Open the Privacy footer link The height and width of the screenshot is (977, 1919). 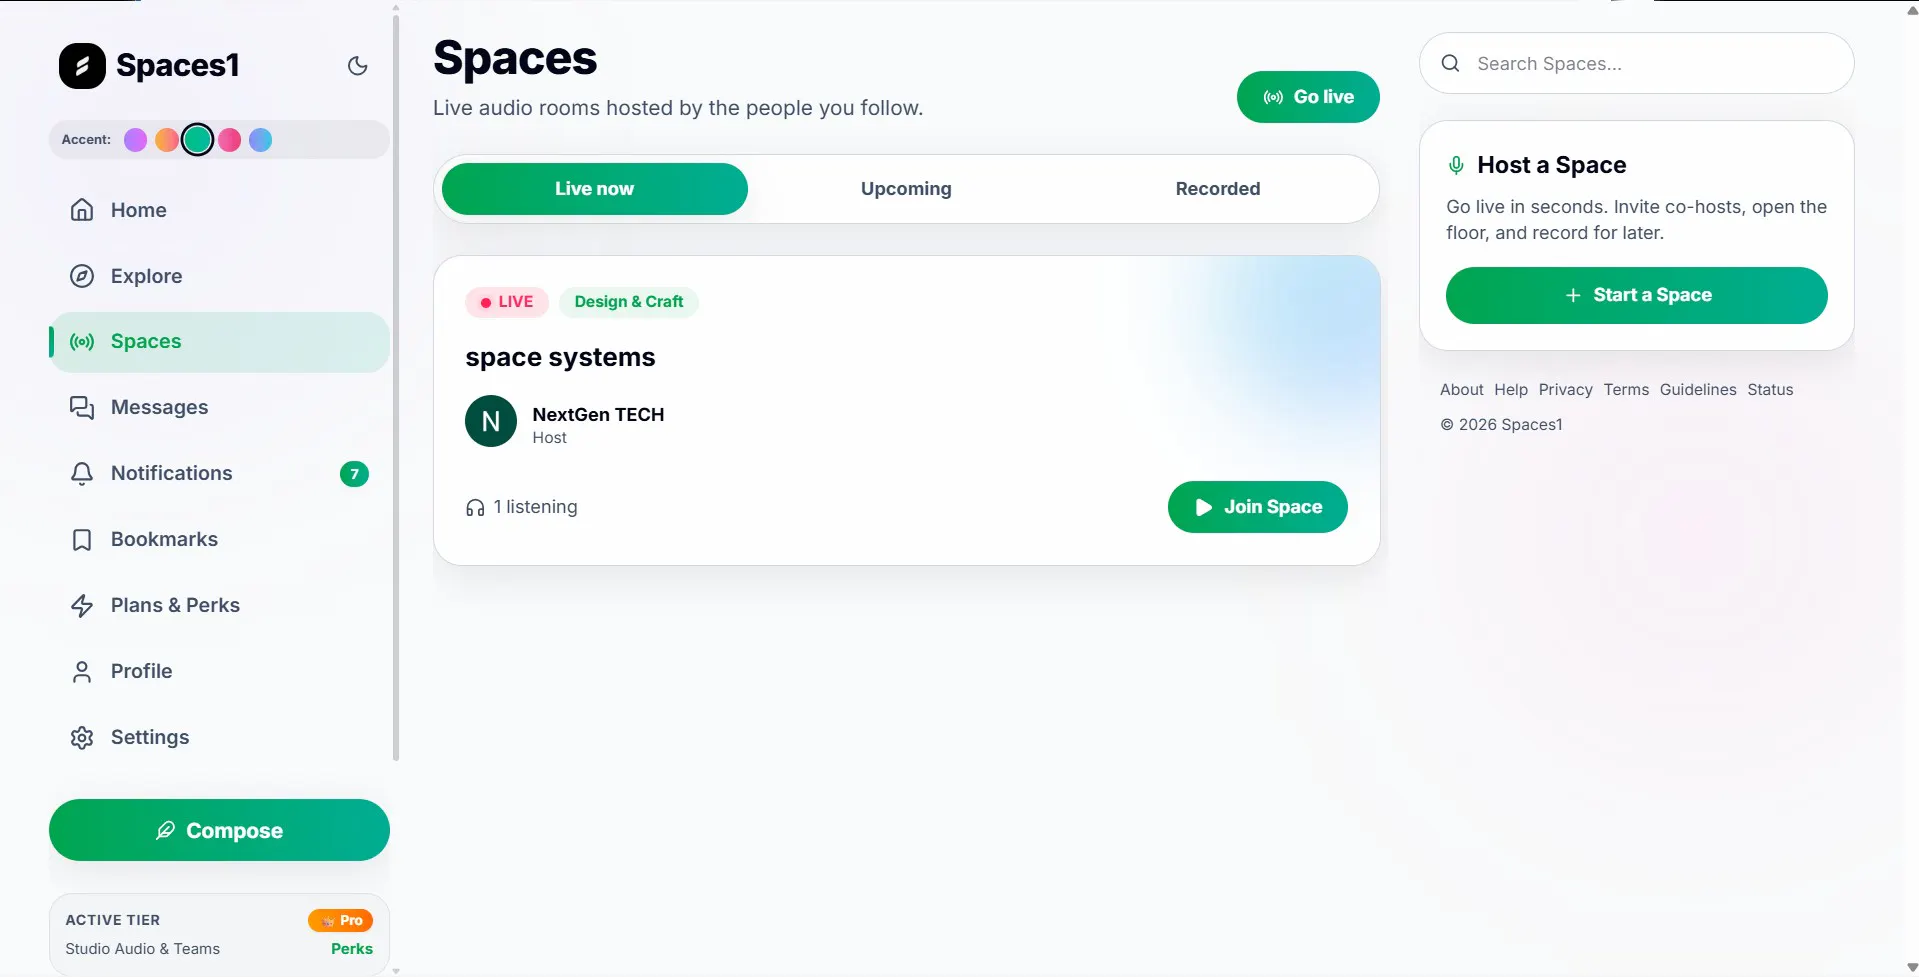click(1566, 390)
